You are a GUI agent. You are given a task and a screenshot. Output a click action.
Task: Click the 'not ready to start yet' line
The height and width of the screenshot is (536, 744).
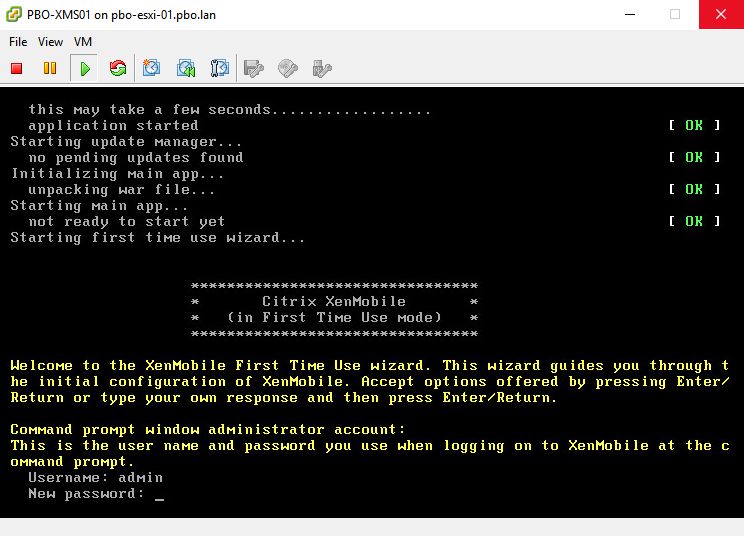(x=126, y=222)
